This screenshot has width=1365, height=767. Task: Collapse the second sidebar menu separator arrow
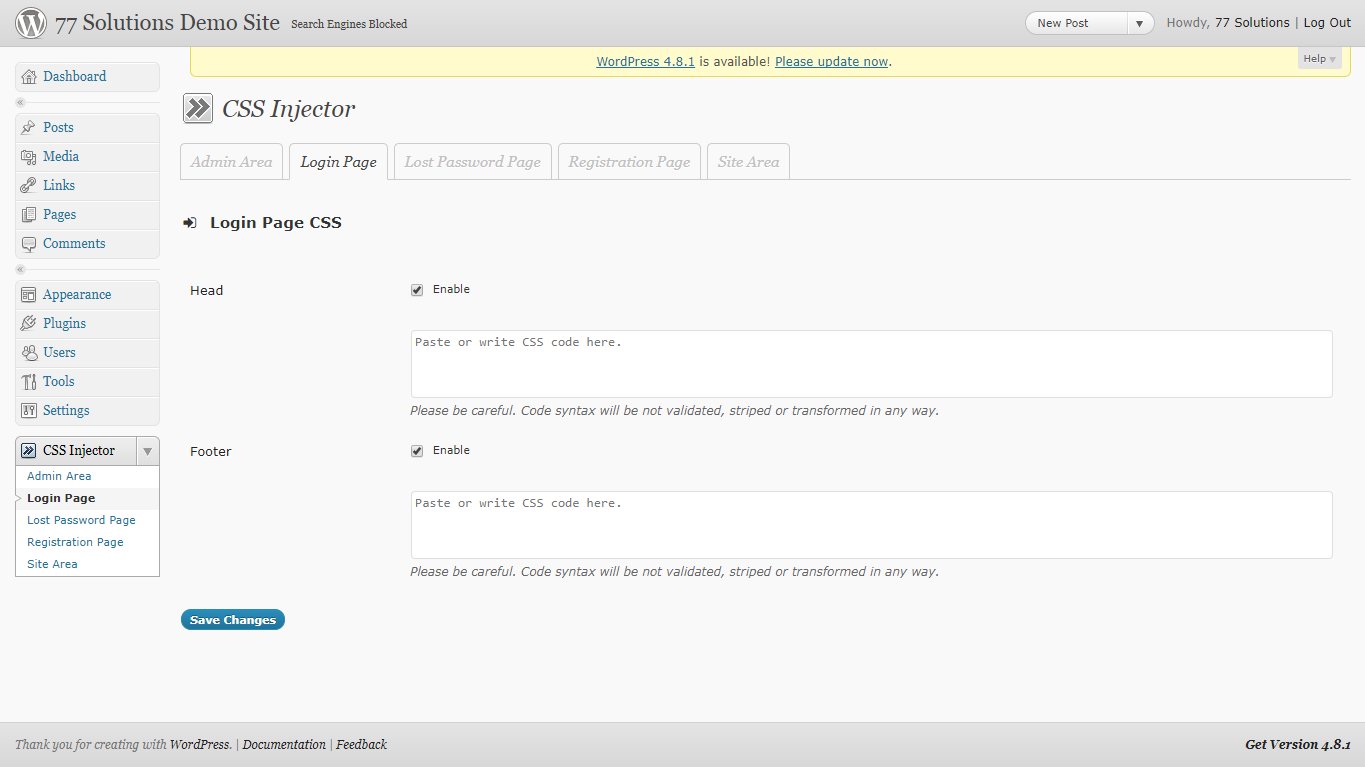coord(20,270)
